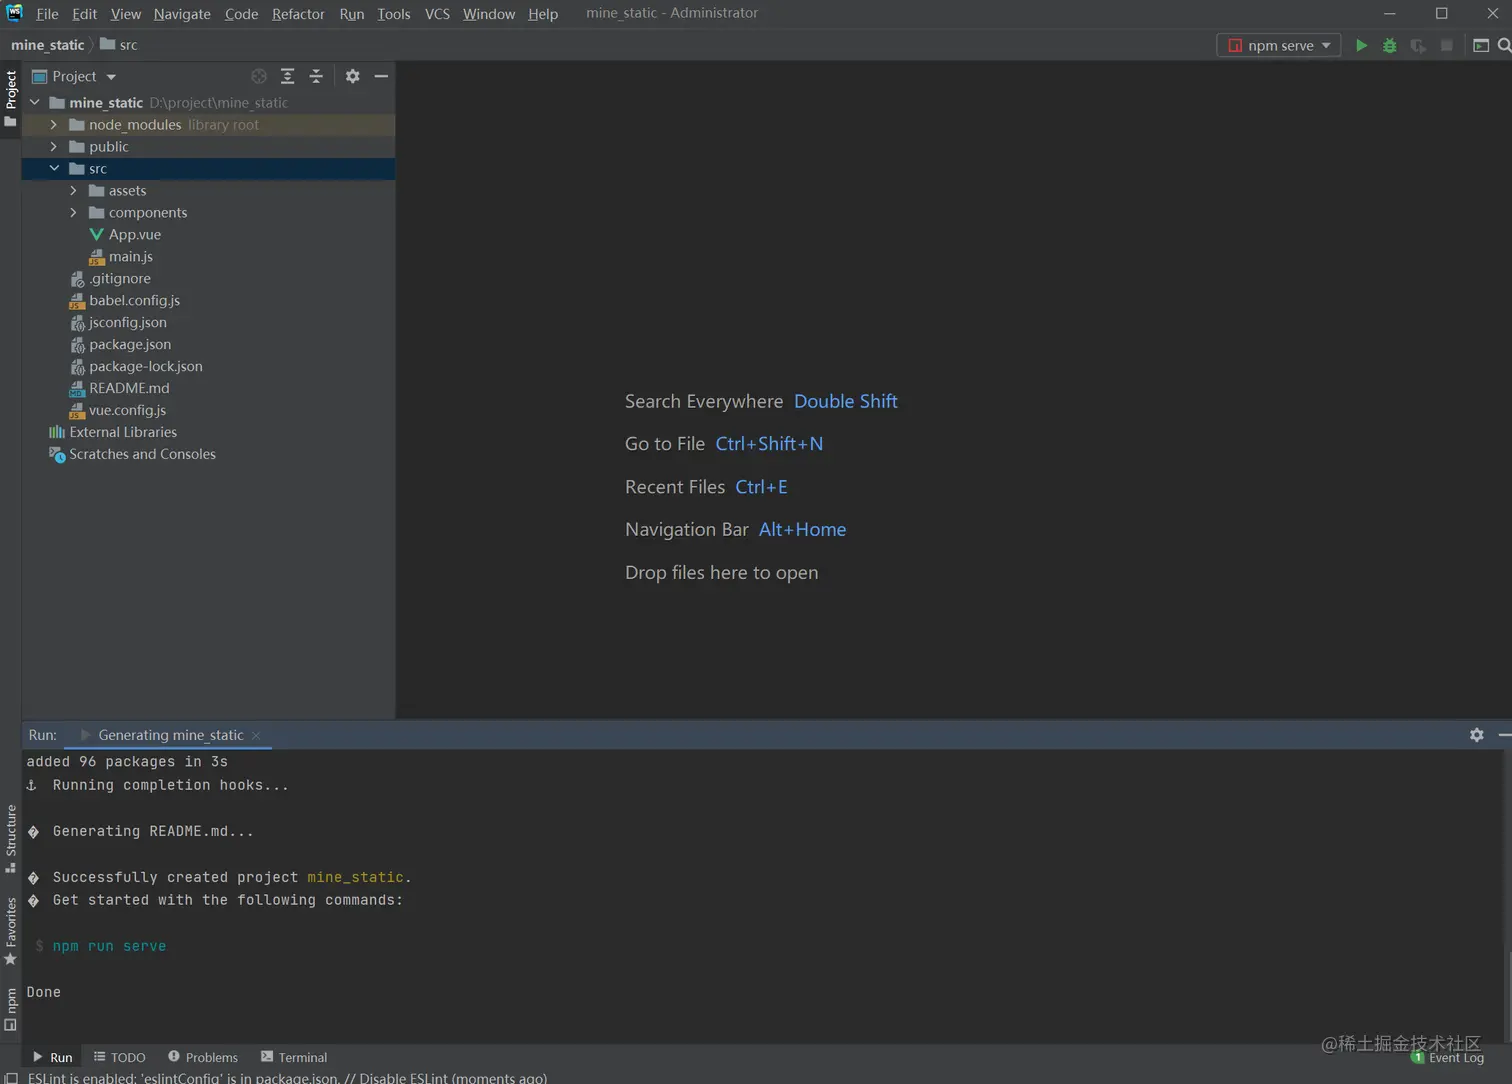Hide the Project panel with minus icon

(x=381, y=76)
